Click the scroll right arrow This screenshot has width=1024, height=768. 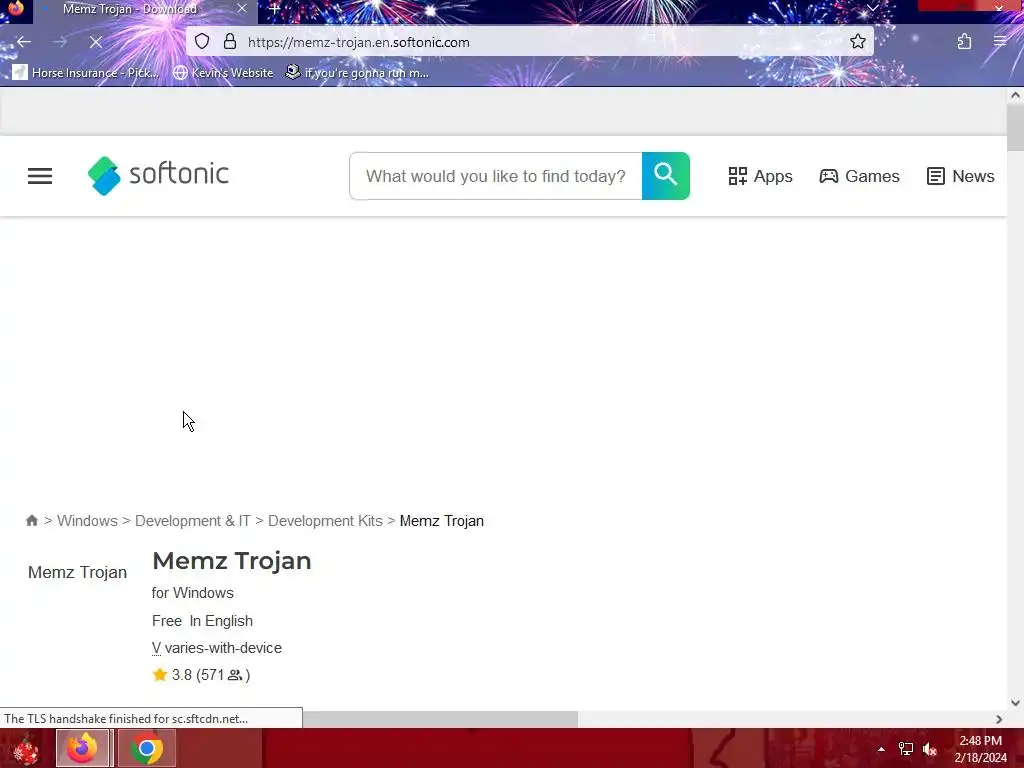999,719
